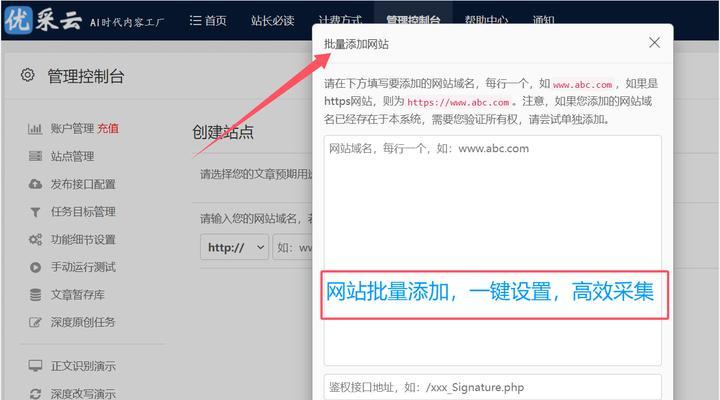
Task: Click the hamburger icon before 首页
Action: 195,21
